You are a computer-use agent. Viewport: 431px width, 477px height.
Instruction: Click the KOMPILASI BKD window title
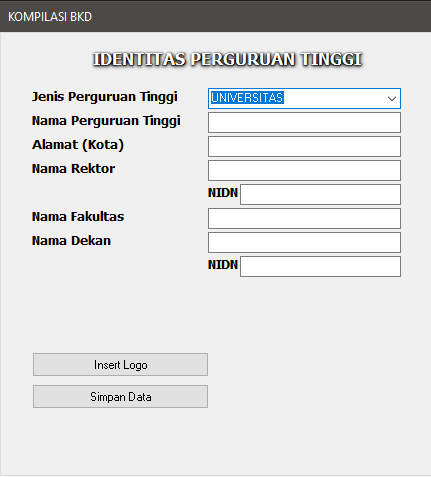click(50, 17)
